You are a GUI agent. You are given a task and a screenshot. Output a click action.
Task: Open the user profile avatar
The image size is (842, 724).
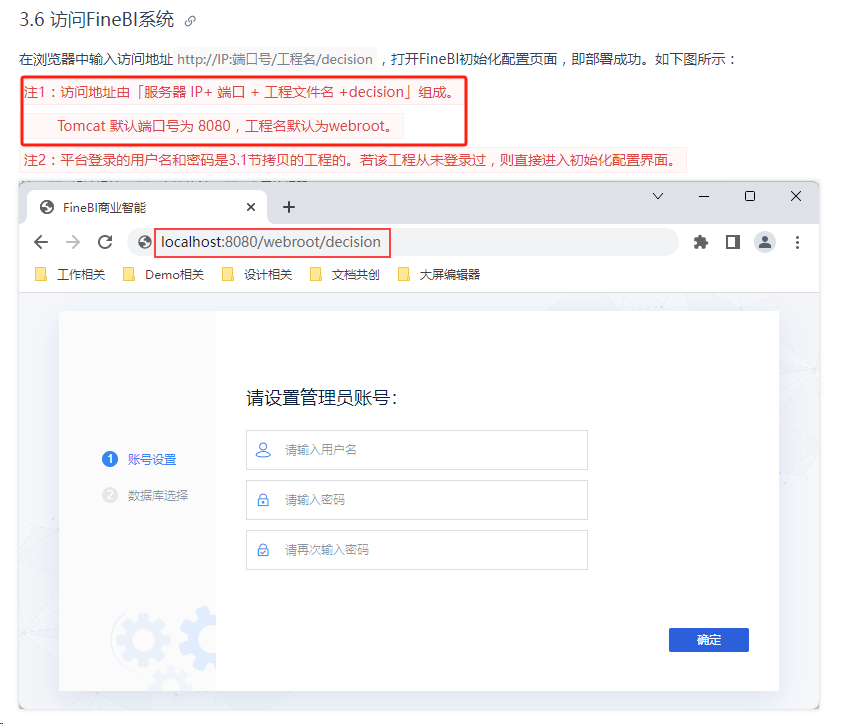(x=765, y=242)
